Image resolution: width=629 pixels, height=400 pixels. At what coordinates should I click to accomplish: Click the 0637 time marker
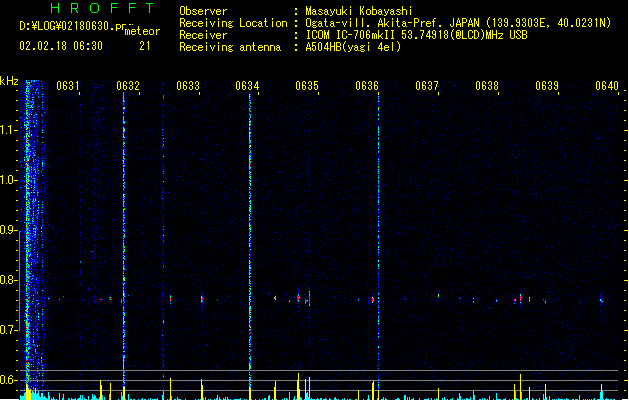pyautogui.click(x=427, y=86)
